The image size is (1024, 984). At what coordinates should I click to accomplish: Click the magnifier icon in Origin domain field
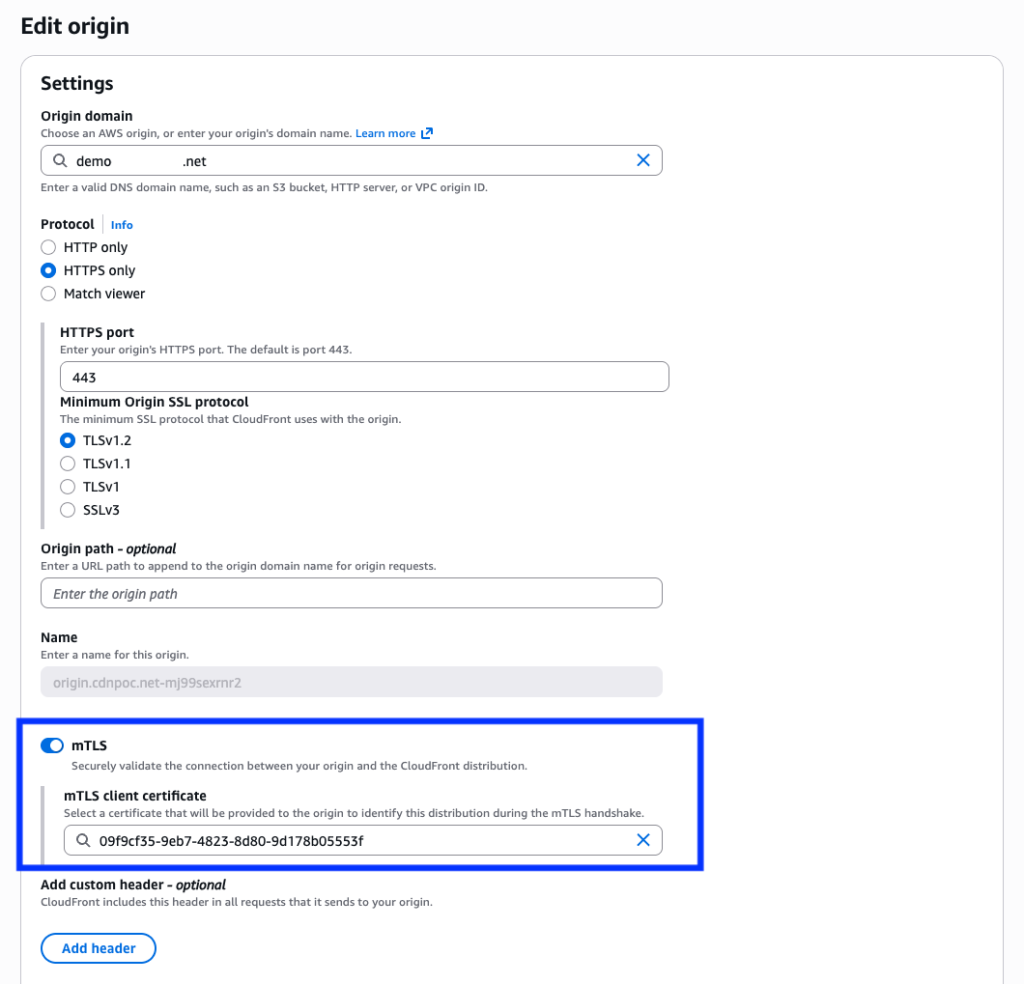pos(59,160)
